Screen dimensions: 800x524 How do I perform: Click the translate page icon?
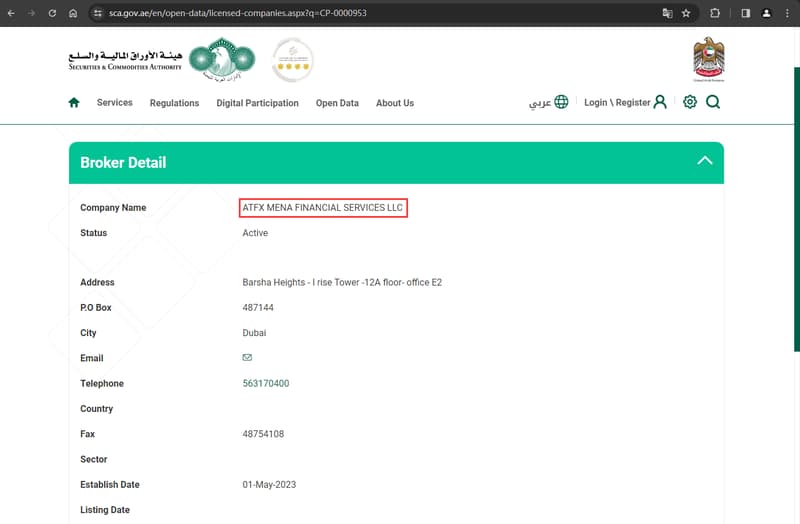point(667,13)
